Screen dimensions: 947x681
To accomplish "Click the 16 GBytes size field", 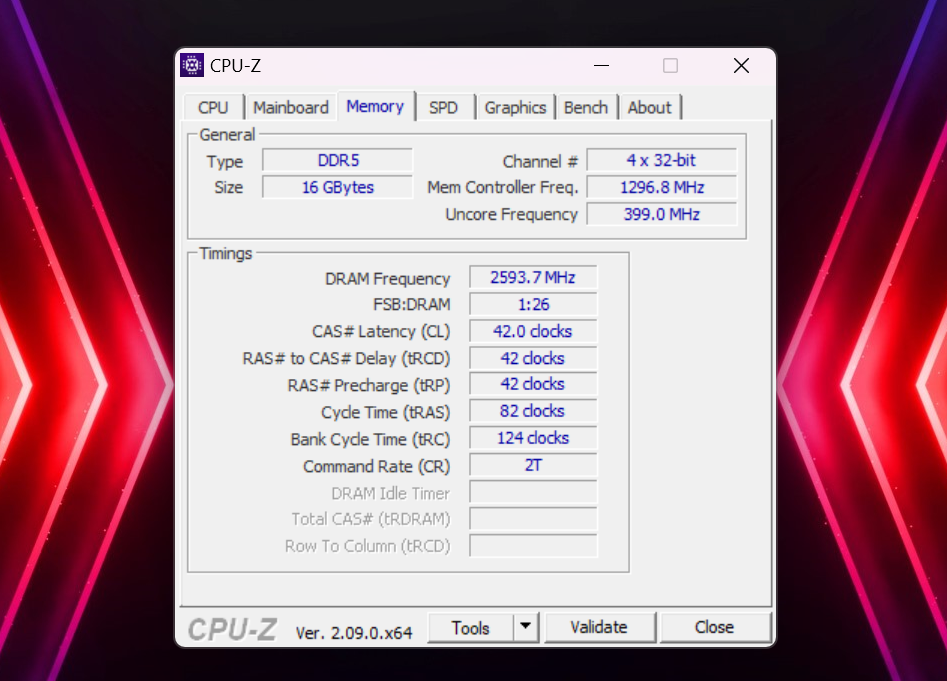I will [x=338, y=187].
